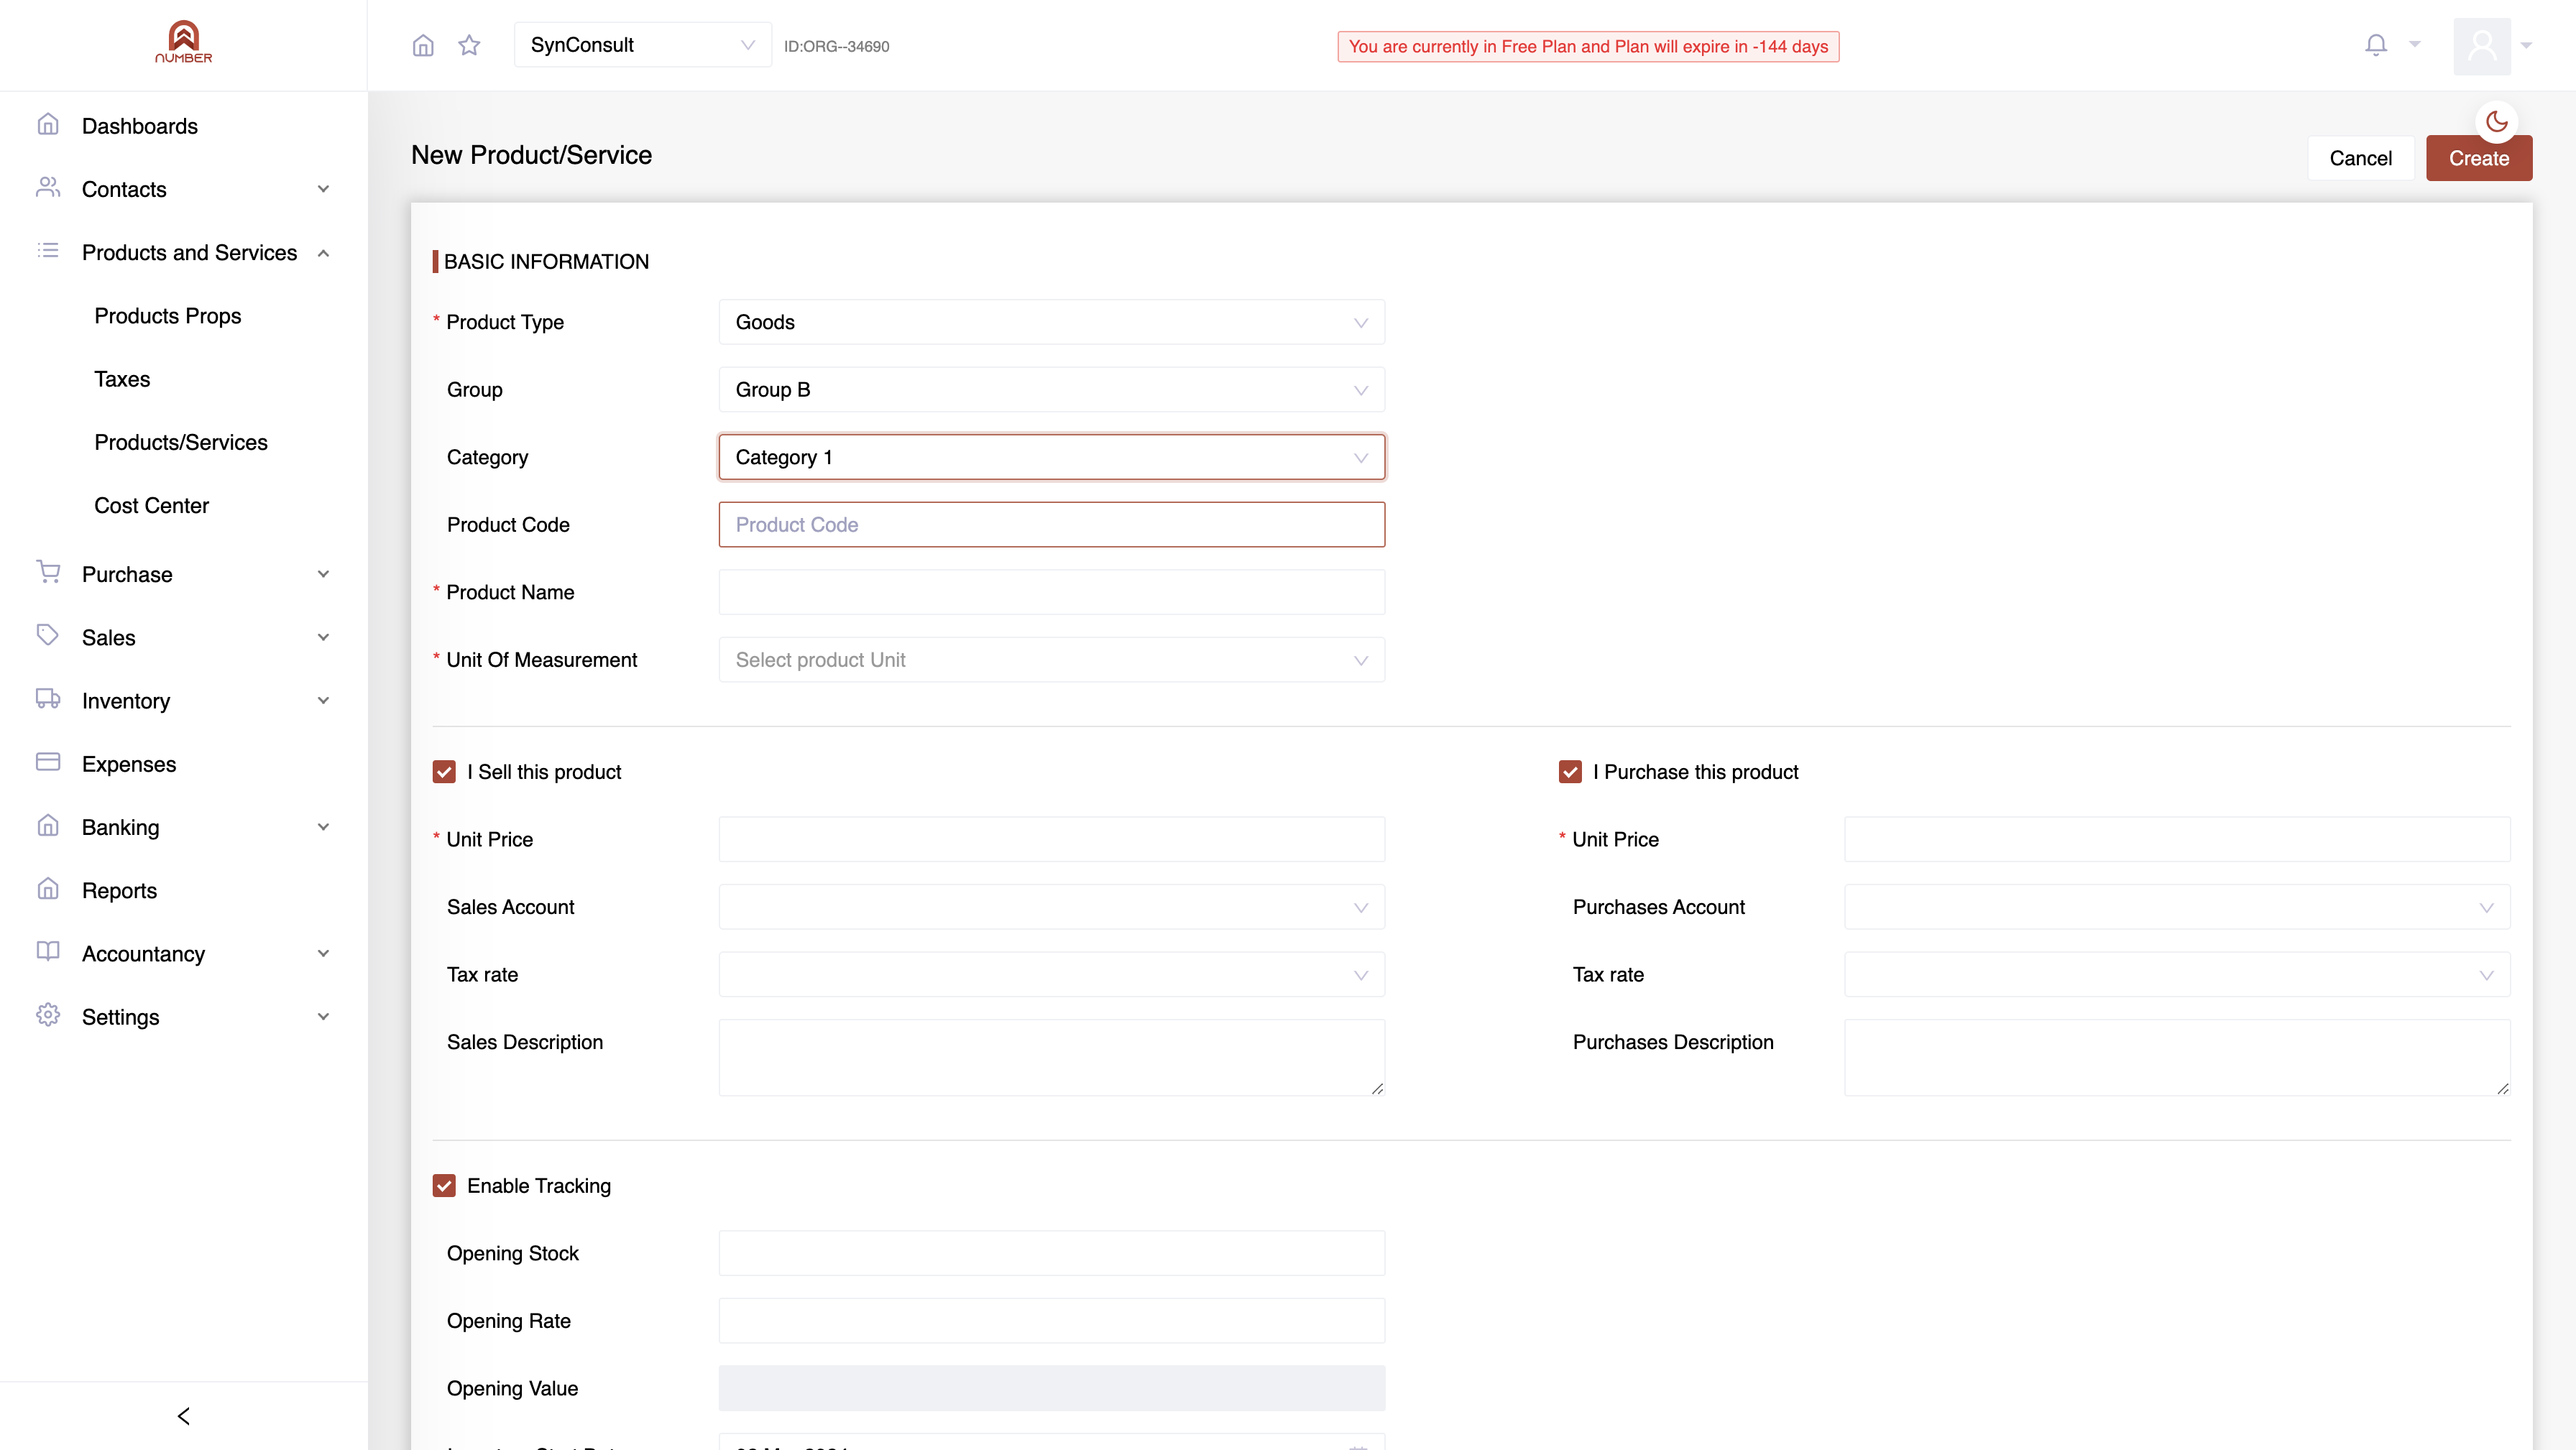Image resolution: width=2576 pixels, height=1450 pixels.
Task: Open the Sales Account dropdown
Action: [1052, 907]
